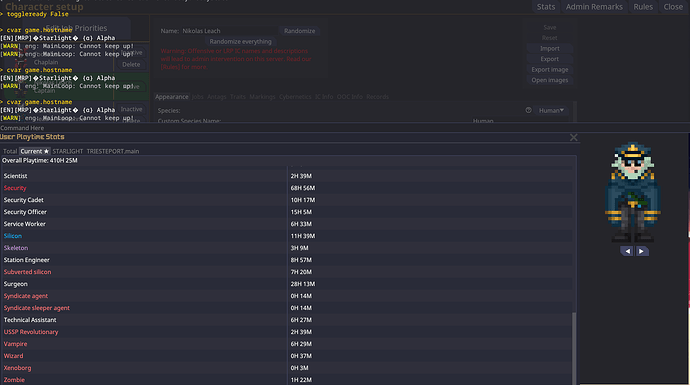Viewport: 690px width, 385px height.
Task: Click Export image
Action: pyautogui.click(x=550, y=70)
